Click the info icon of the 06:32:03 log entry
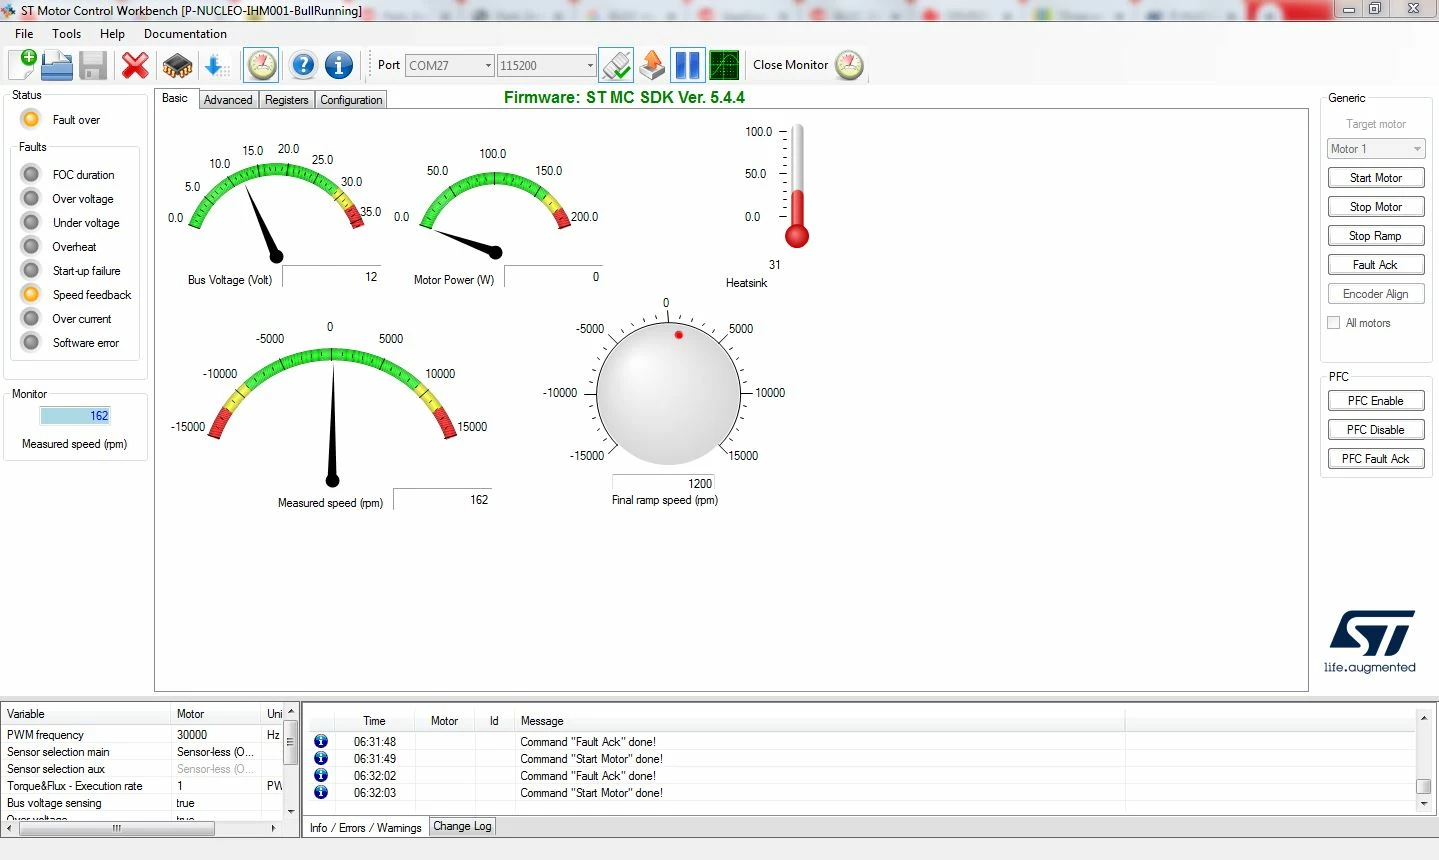 point(321,792)
